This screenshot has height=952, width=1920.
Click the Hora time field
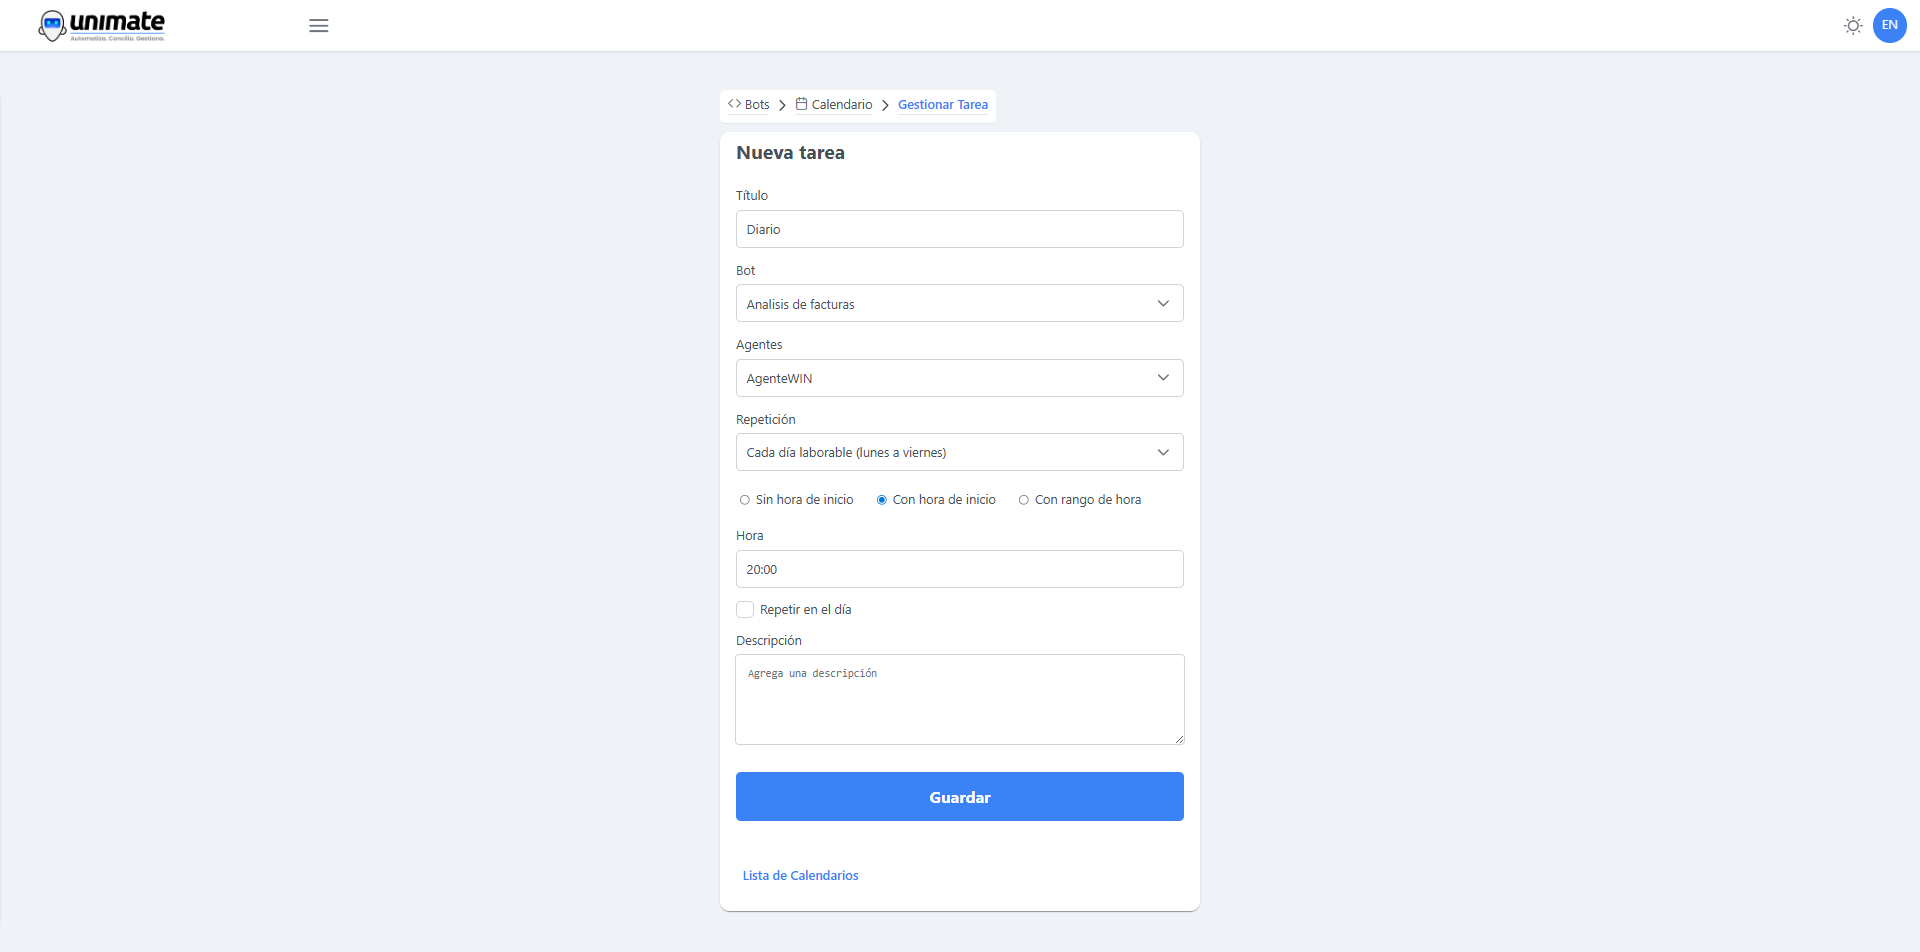(959, 570)
